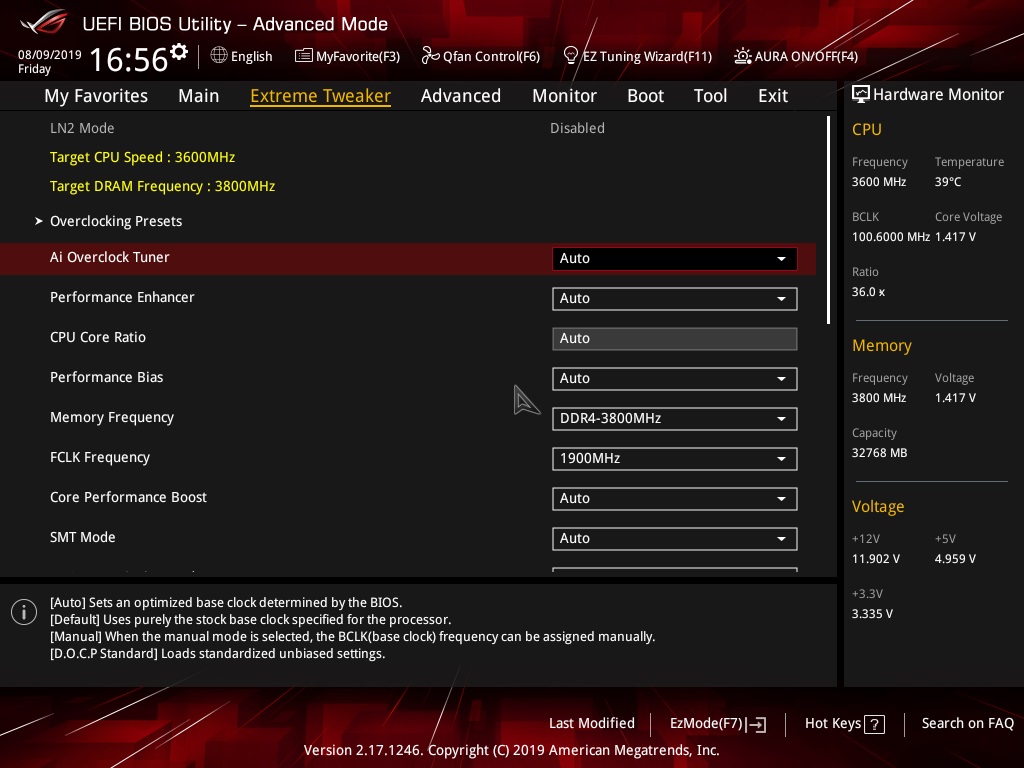Launch EZ Tuning Wizard(F11)
The width and height of the screenshot is (1024, 768).
coord(638,56)
